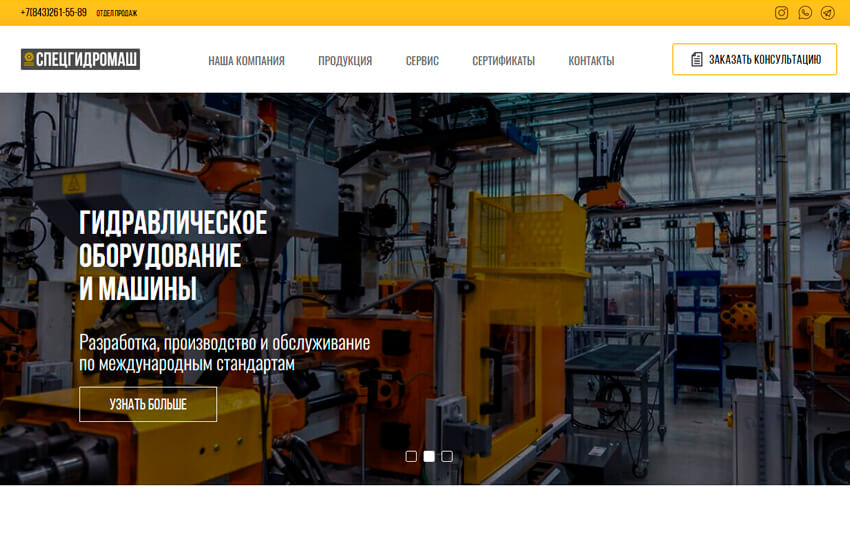Call phone number +7(843)261-55-89
Screen dimensions: 850x546
click(54, 12)
